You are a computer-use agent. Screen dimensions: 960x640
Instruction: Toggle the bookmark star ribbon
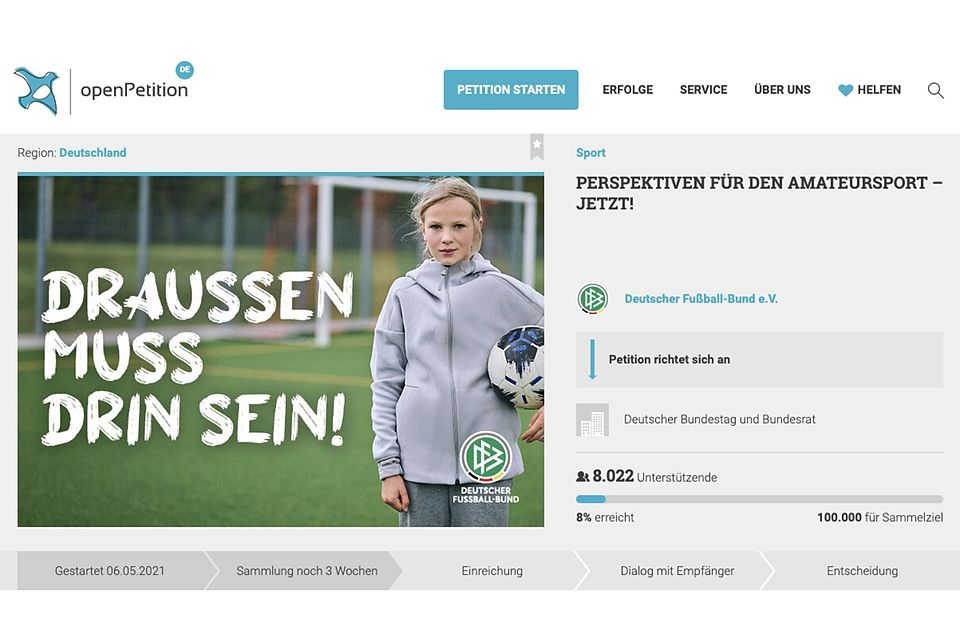click(537, 146)
